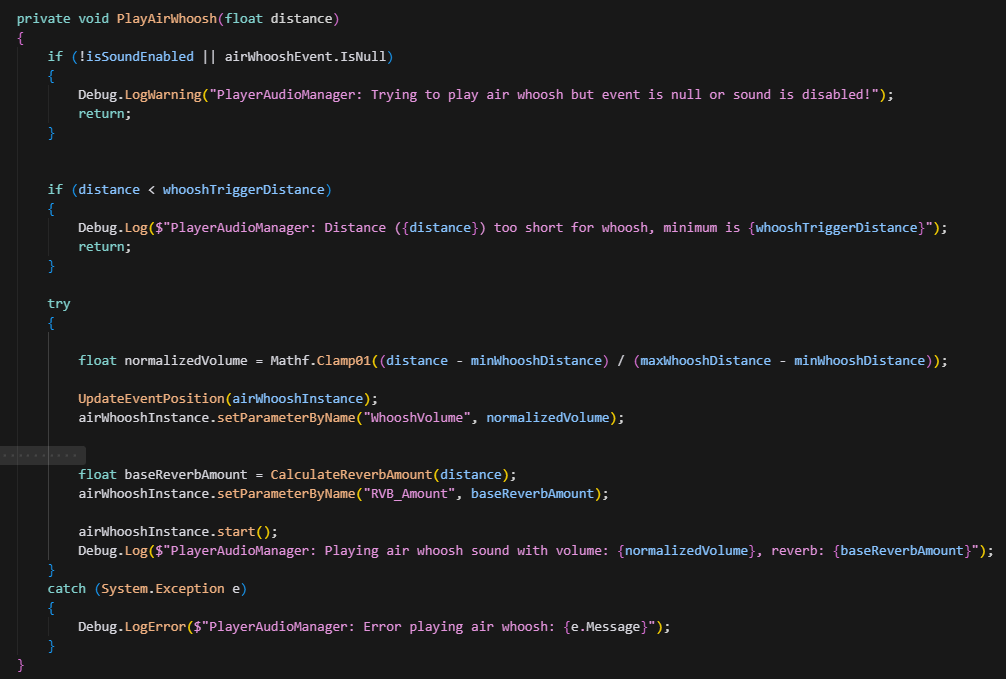Click the Debug.LogError method call
Viewport: 1006px width, 679px height.
(x=128, y=626)
